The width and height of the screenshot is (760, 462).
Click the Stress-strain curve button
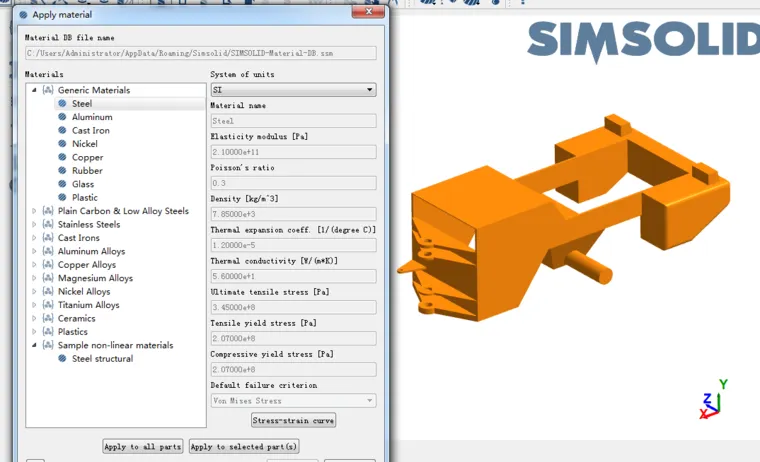293,420
